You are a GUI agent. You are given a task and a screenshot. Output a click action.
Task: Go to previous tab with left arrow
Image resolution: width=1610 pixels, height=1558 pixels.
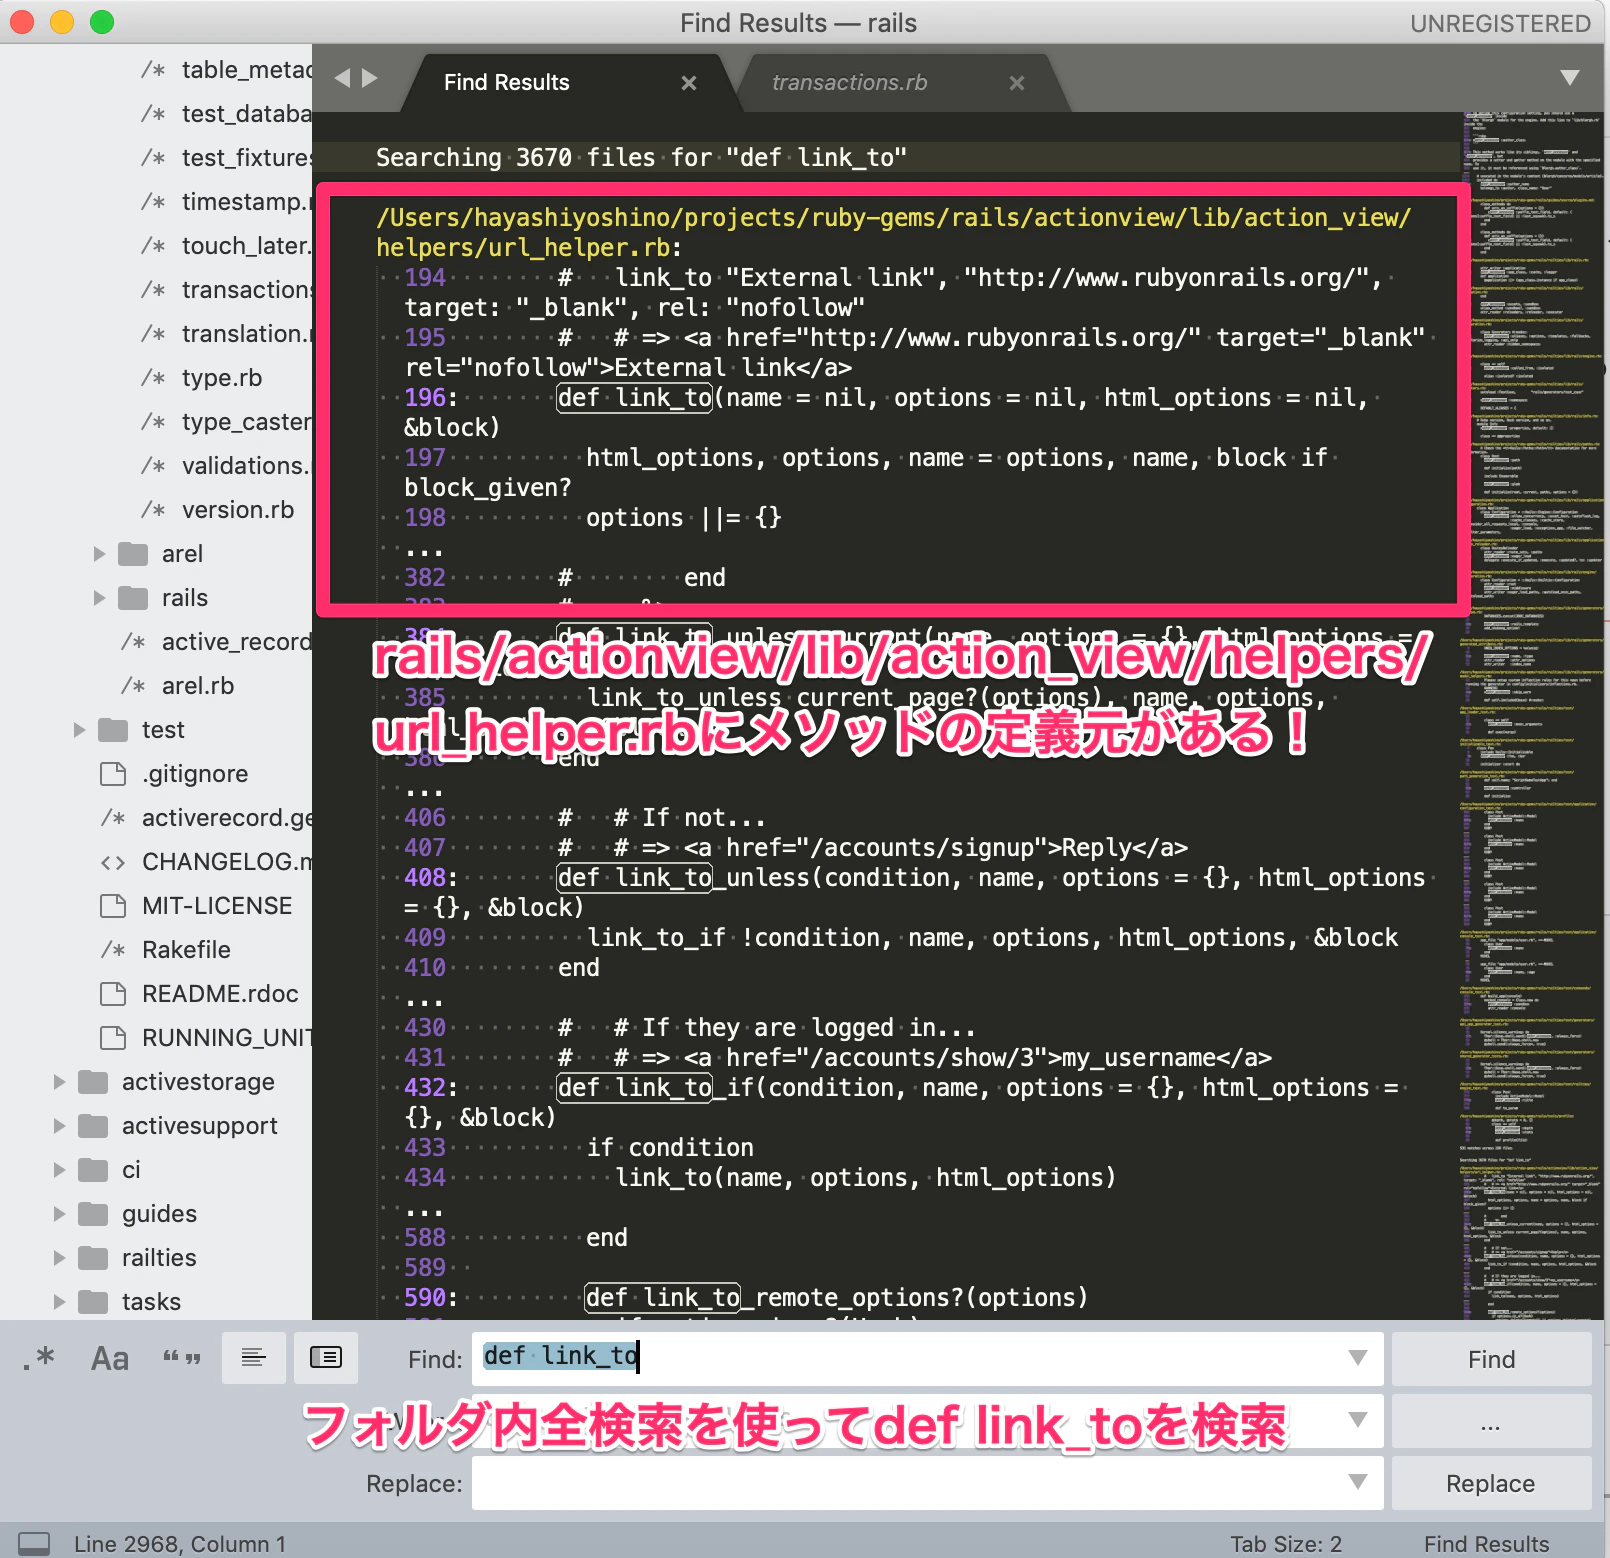[342, 78]
